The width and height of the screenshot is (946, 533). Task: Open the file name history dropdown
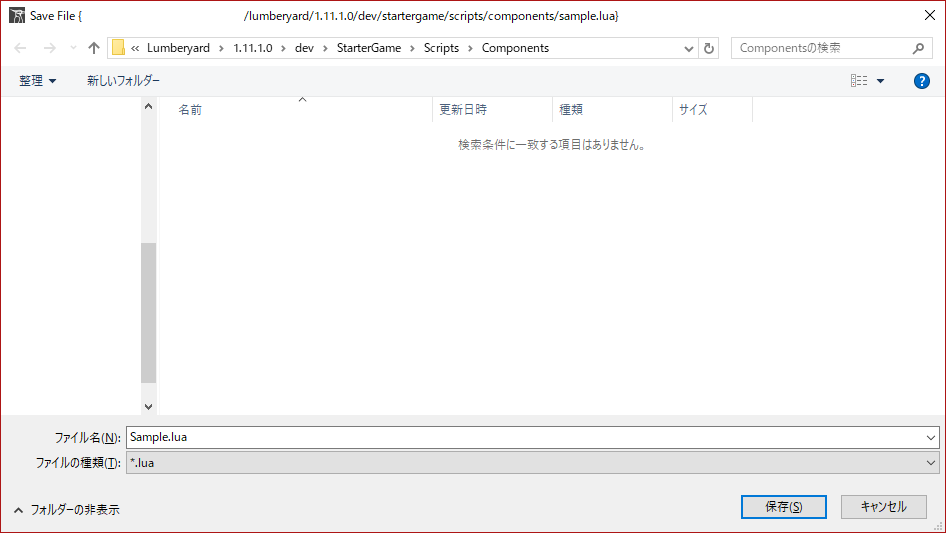931,438
